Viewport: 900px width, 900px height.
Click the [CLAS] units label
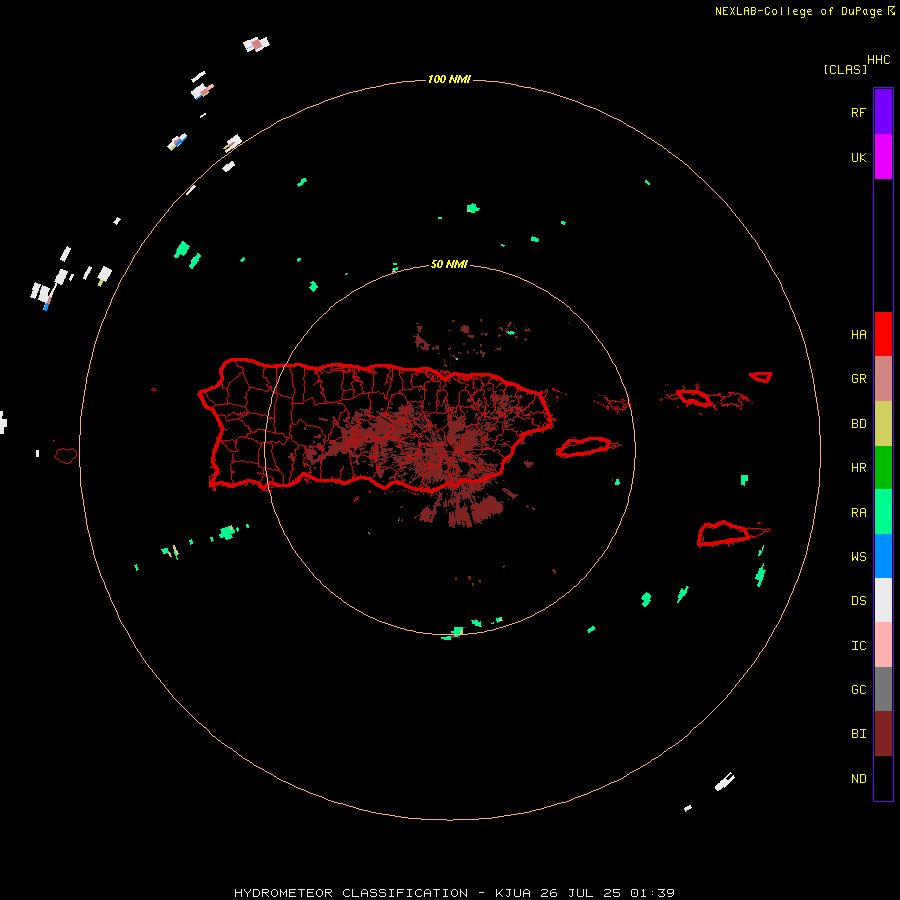[845, 69]
